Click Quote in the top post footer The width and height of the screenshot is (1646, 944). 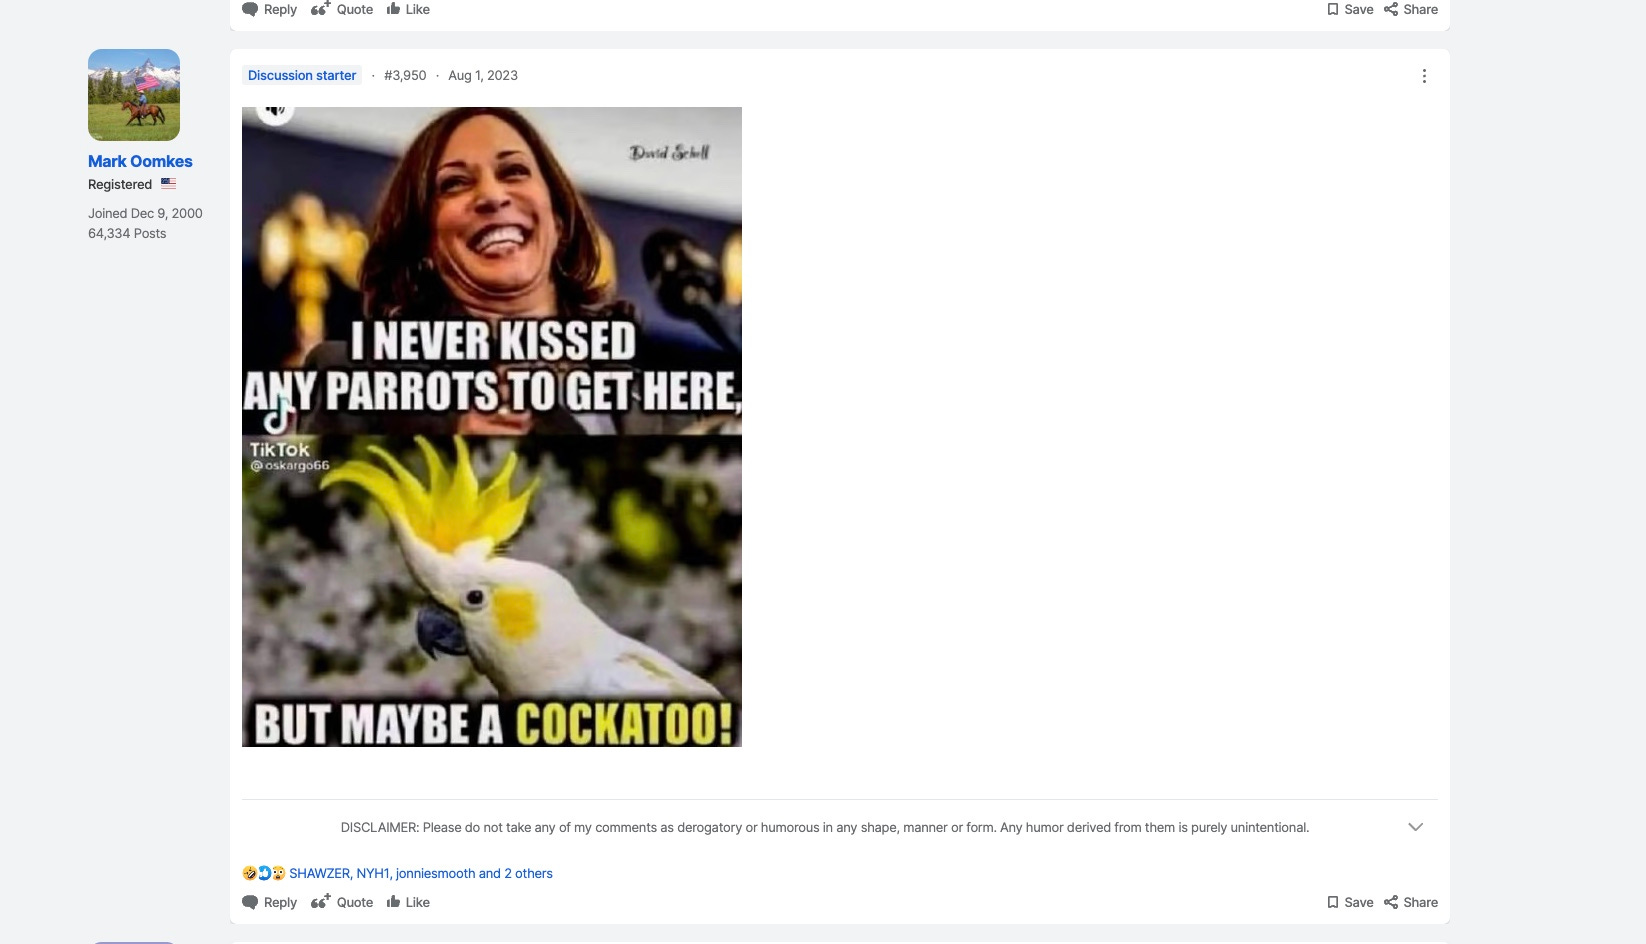[x=342, y=9]
